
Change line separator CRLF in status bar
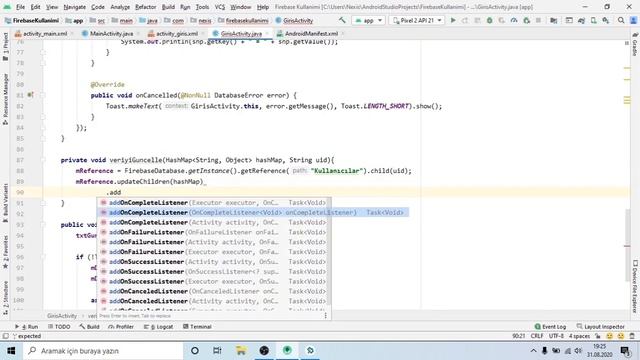pyautogui.click(x=537, y=336)
